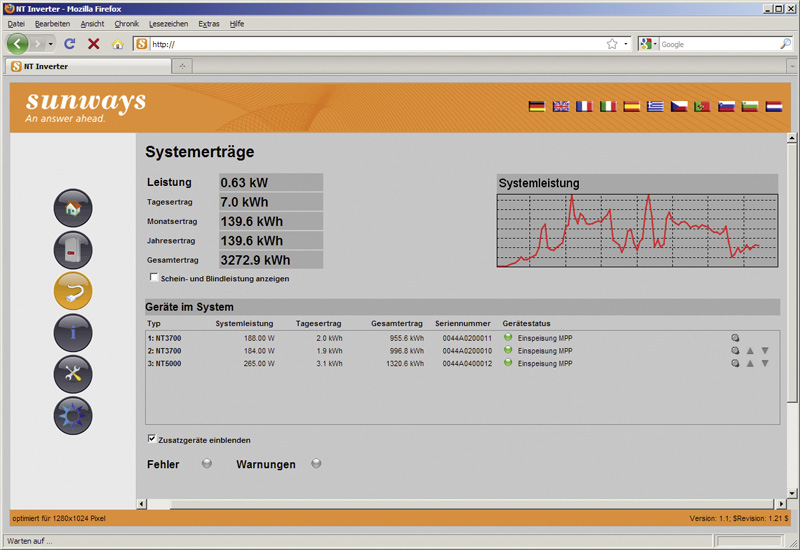The image size is (800, 550).
Task: Click into the Google search field
Action: pyautogui.click(x=719, y=44)
